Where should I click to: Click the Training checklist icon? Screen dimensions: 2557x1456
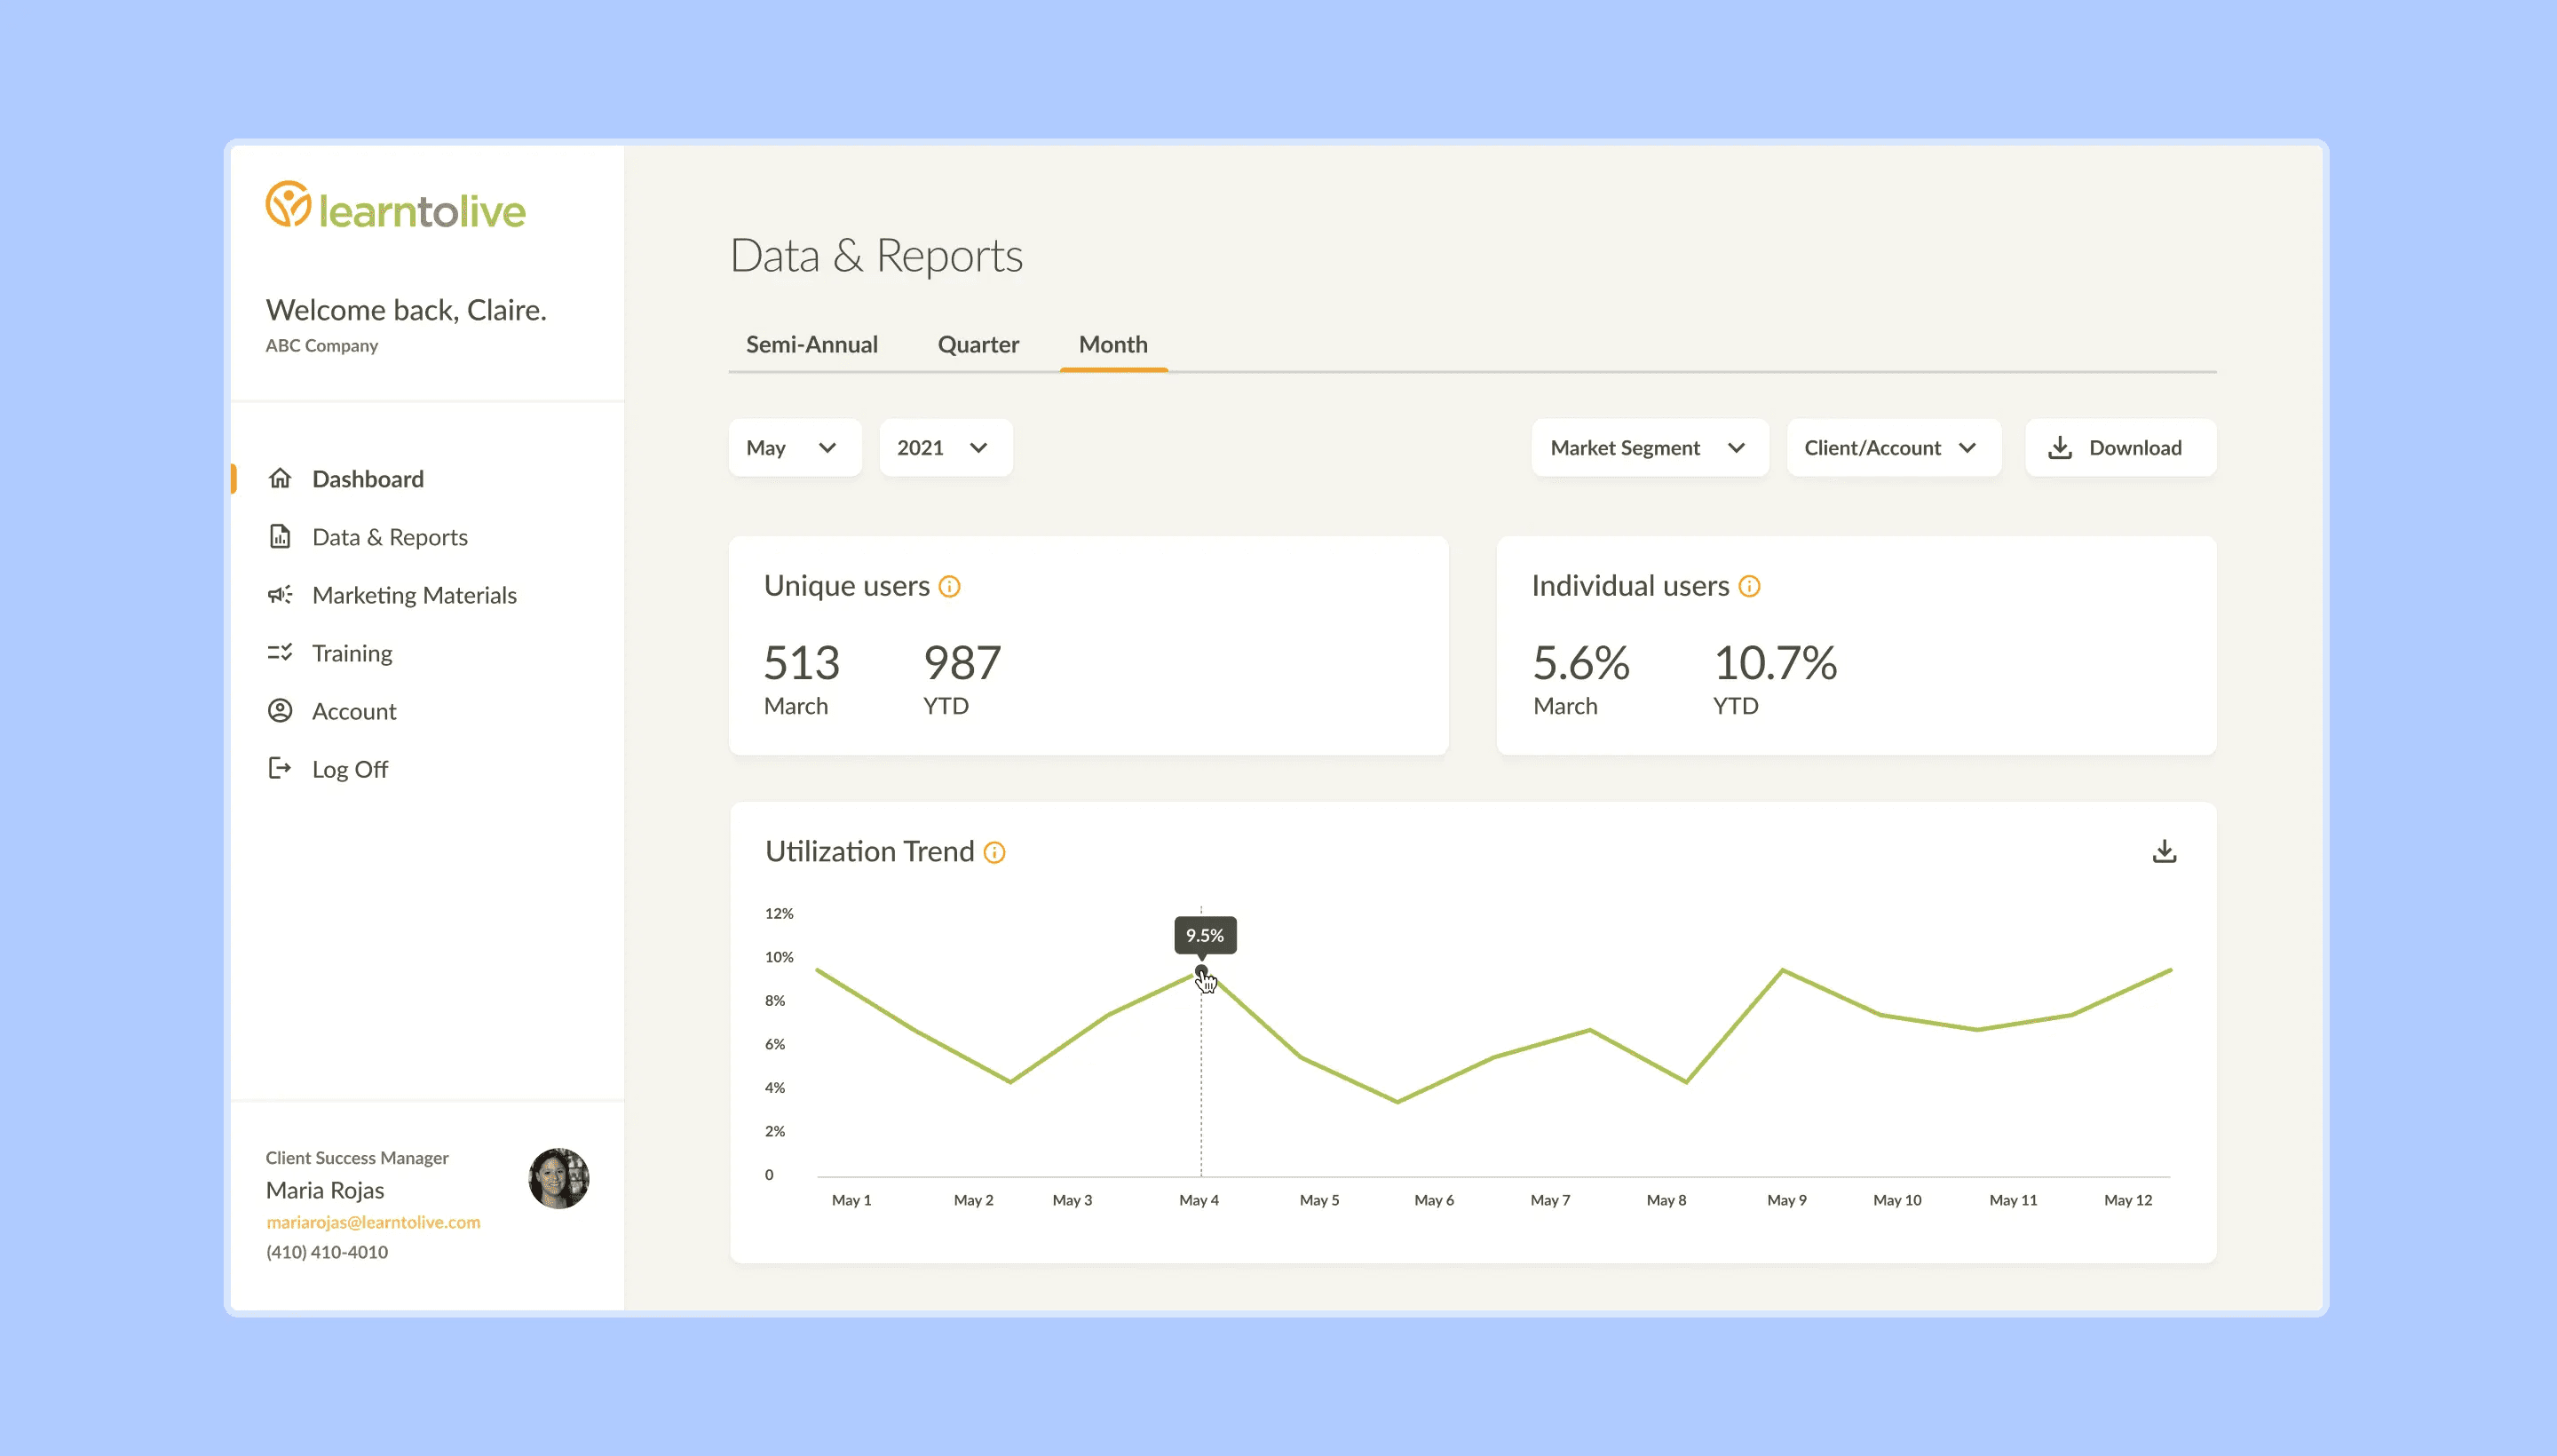point(280,653)
